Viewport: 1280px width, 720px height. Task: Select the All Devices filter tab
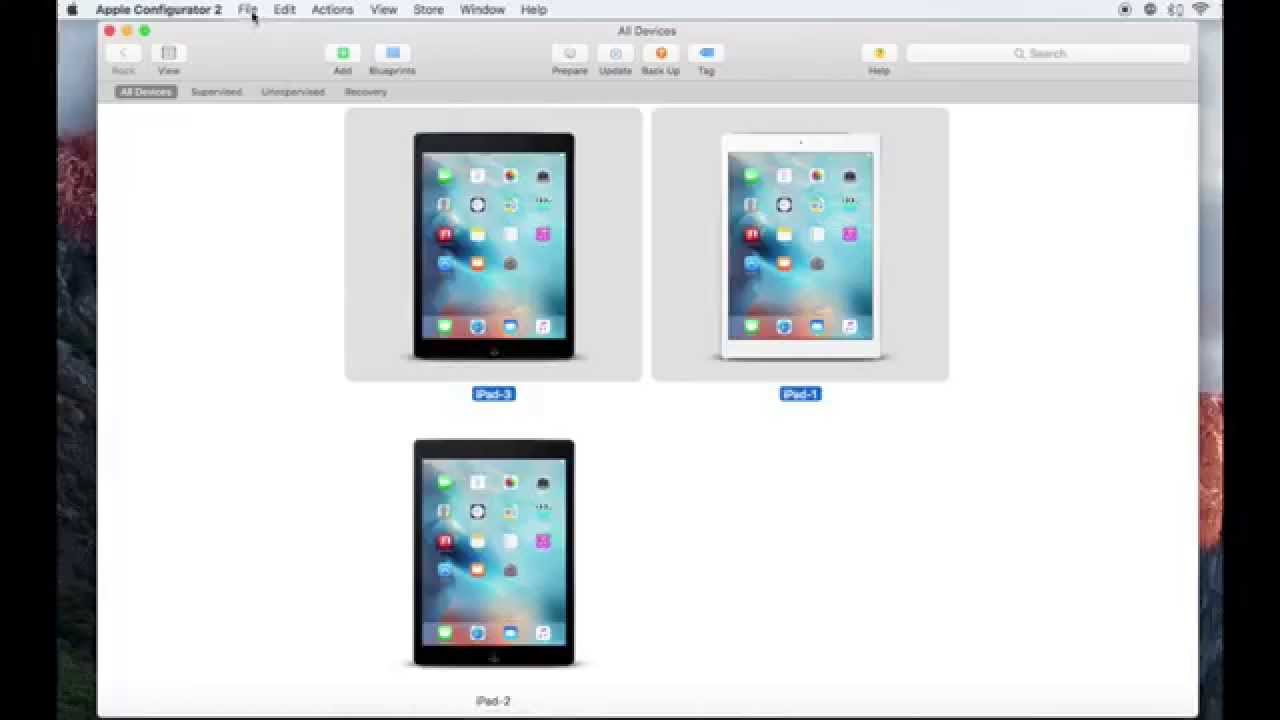(146, 92)
